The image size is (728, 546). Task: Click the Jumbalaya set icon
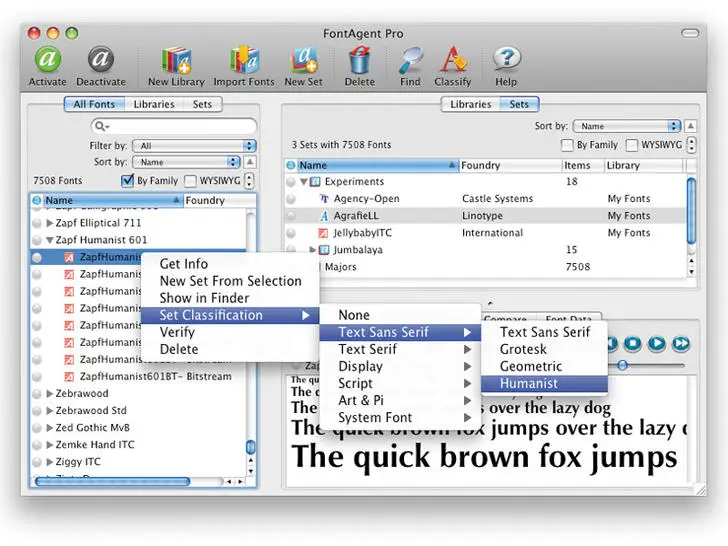[325, 250]
